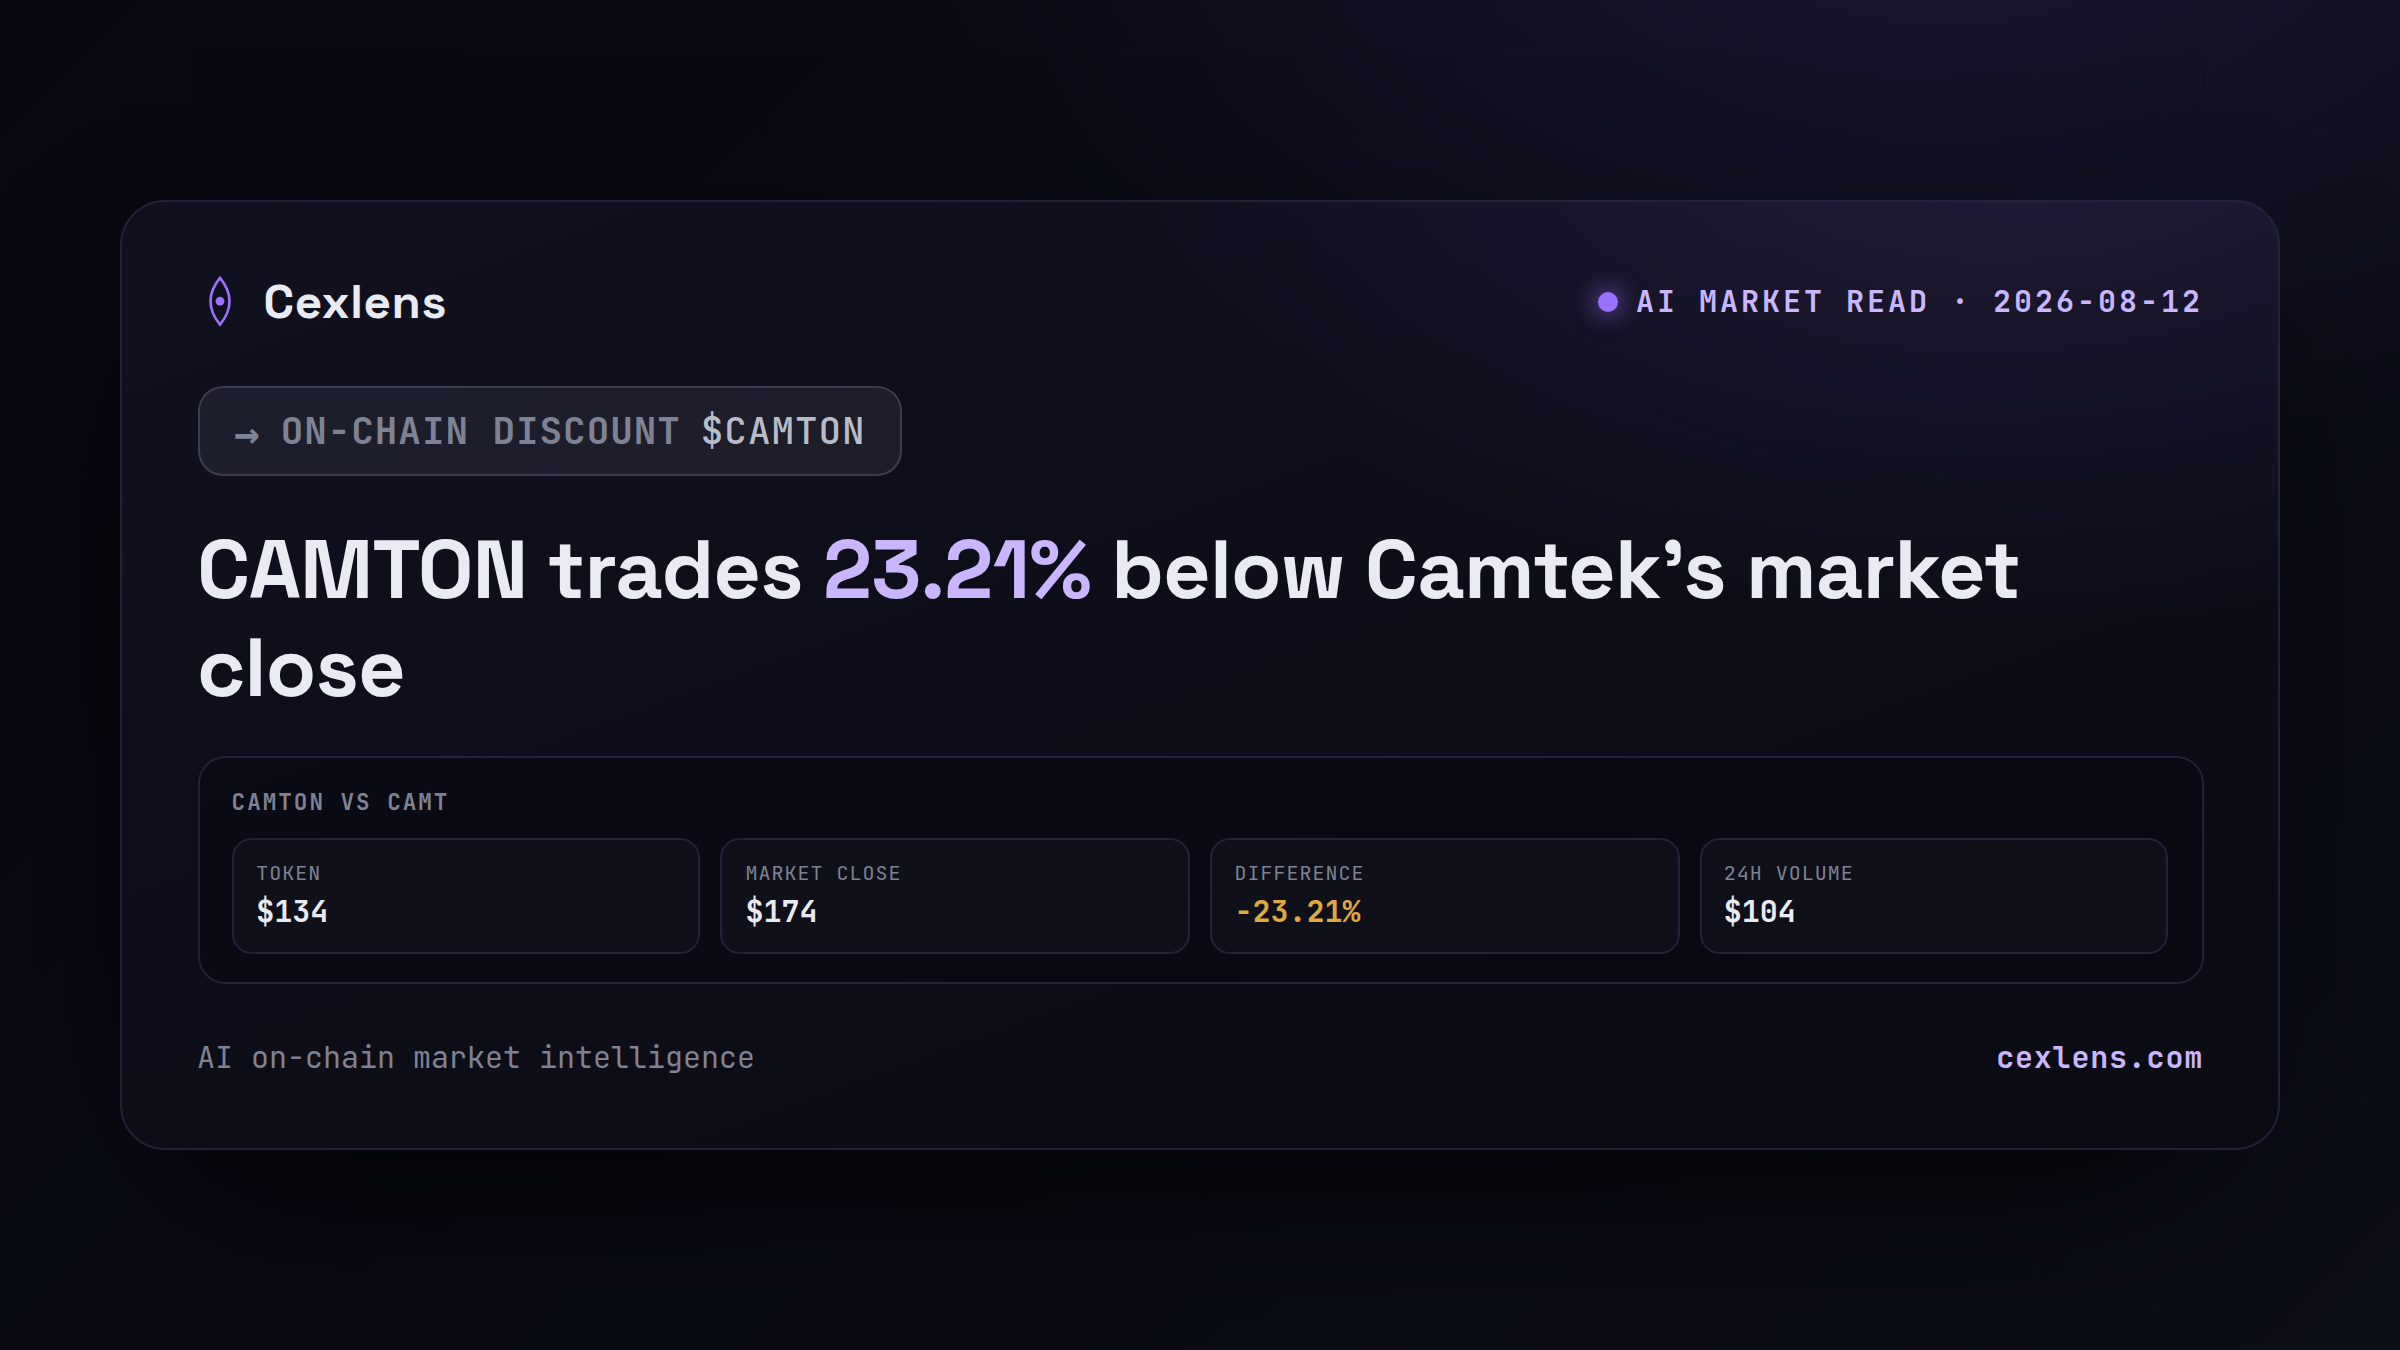Click the word close in headline

[x=301, y=669]
